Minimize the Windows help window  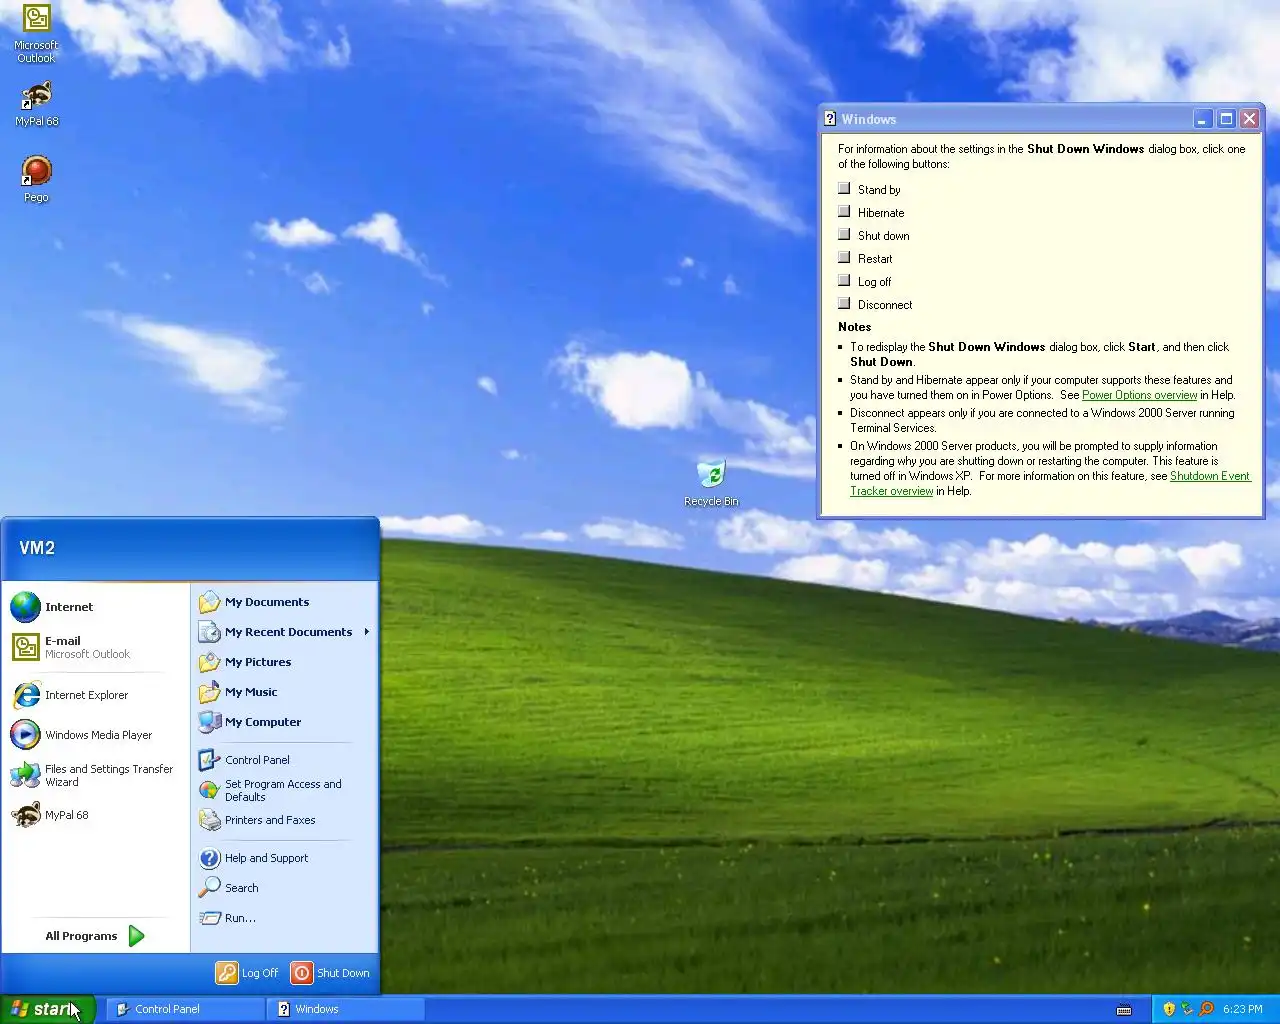(1203, 119)
